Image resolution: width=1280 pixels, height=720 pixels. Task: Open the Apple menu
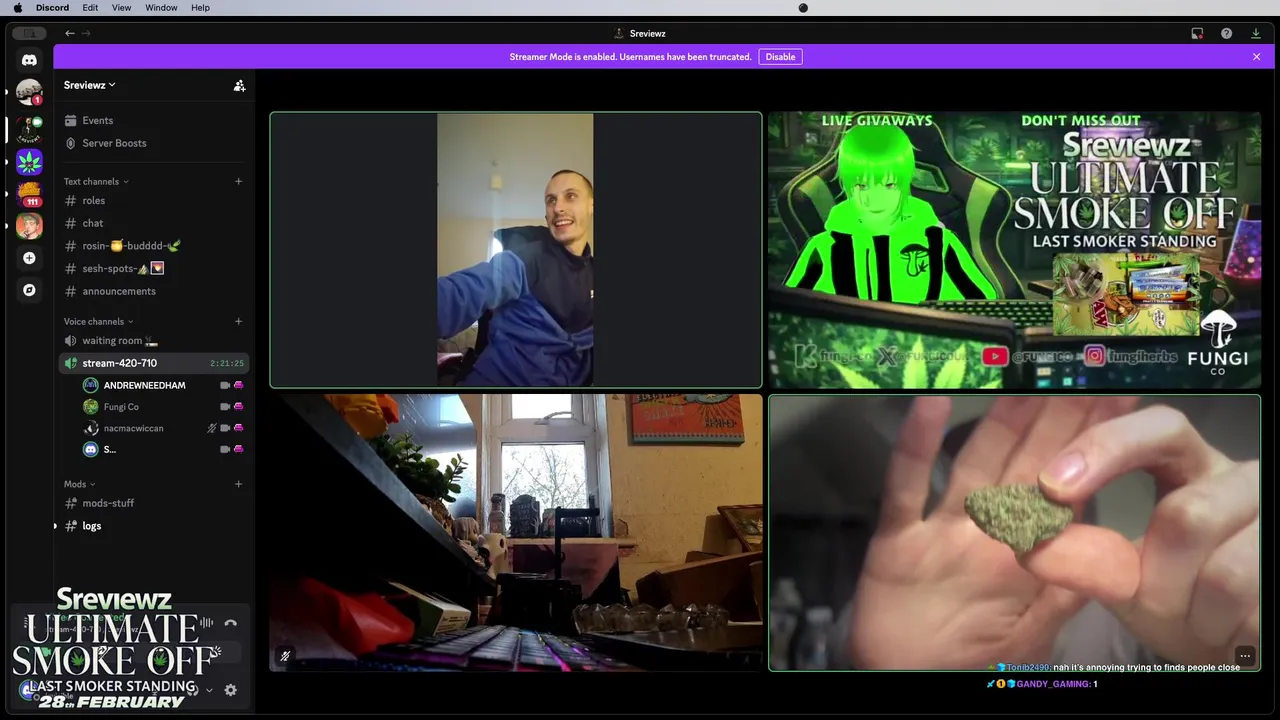pos(17,8)
